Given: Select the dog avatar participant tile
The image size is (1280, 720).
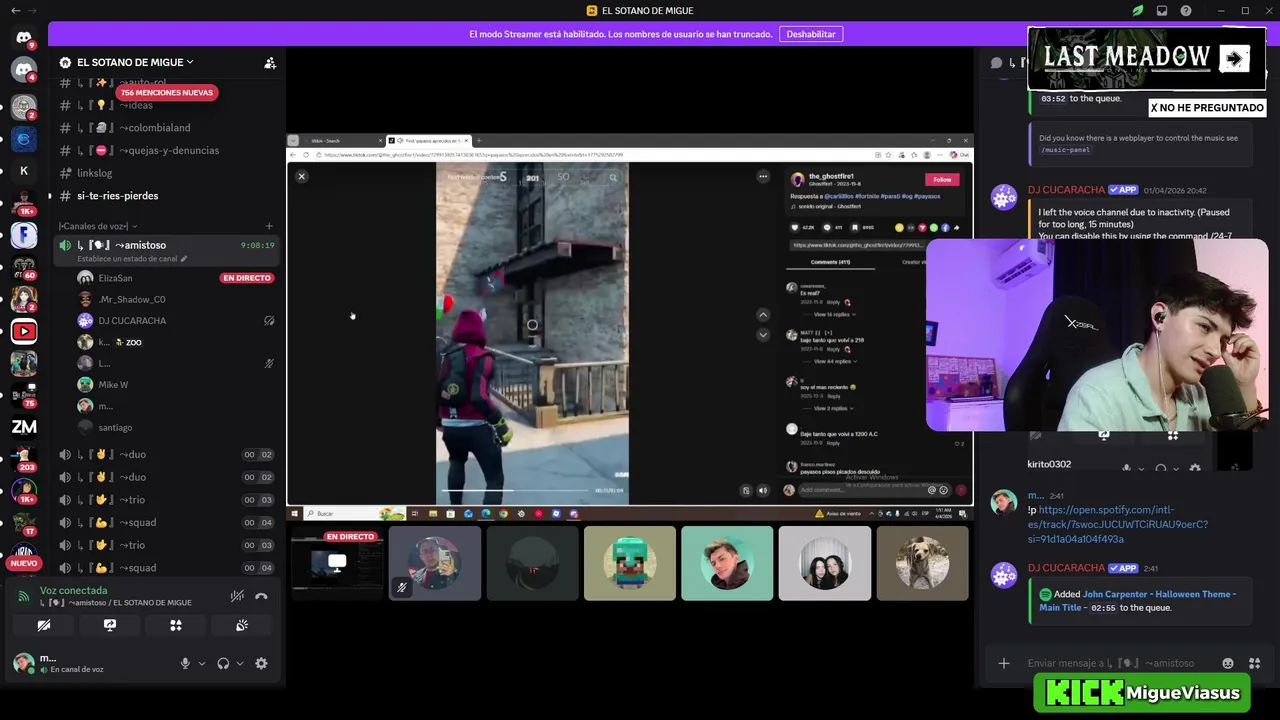Looking at the screenshot, I should 922,564.
